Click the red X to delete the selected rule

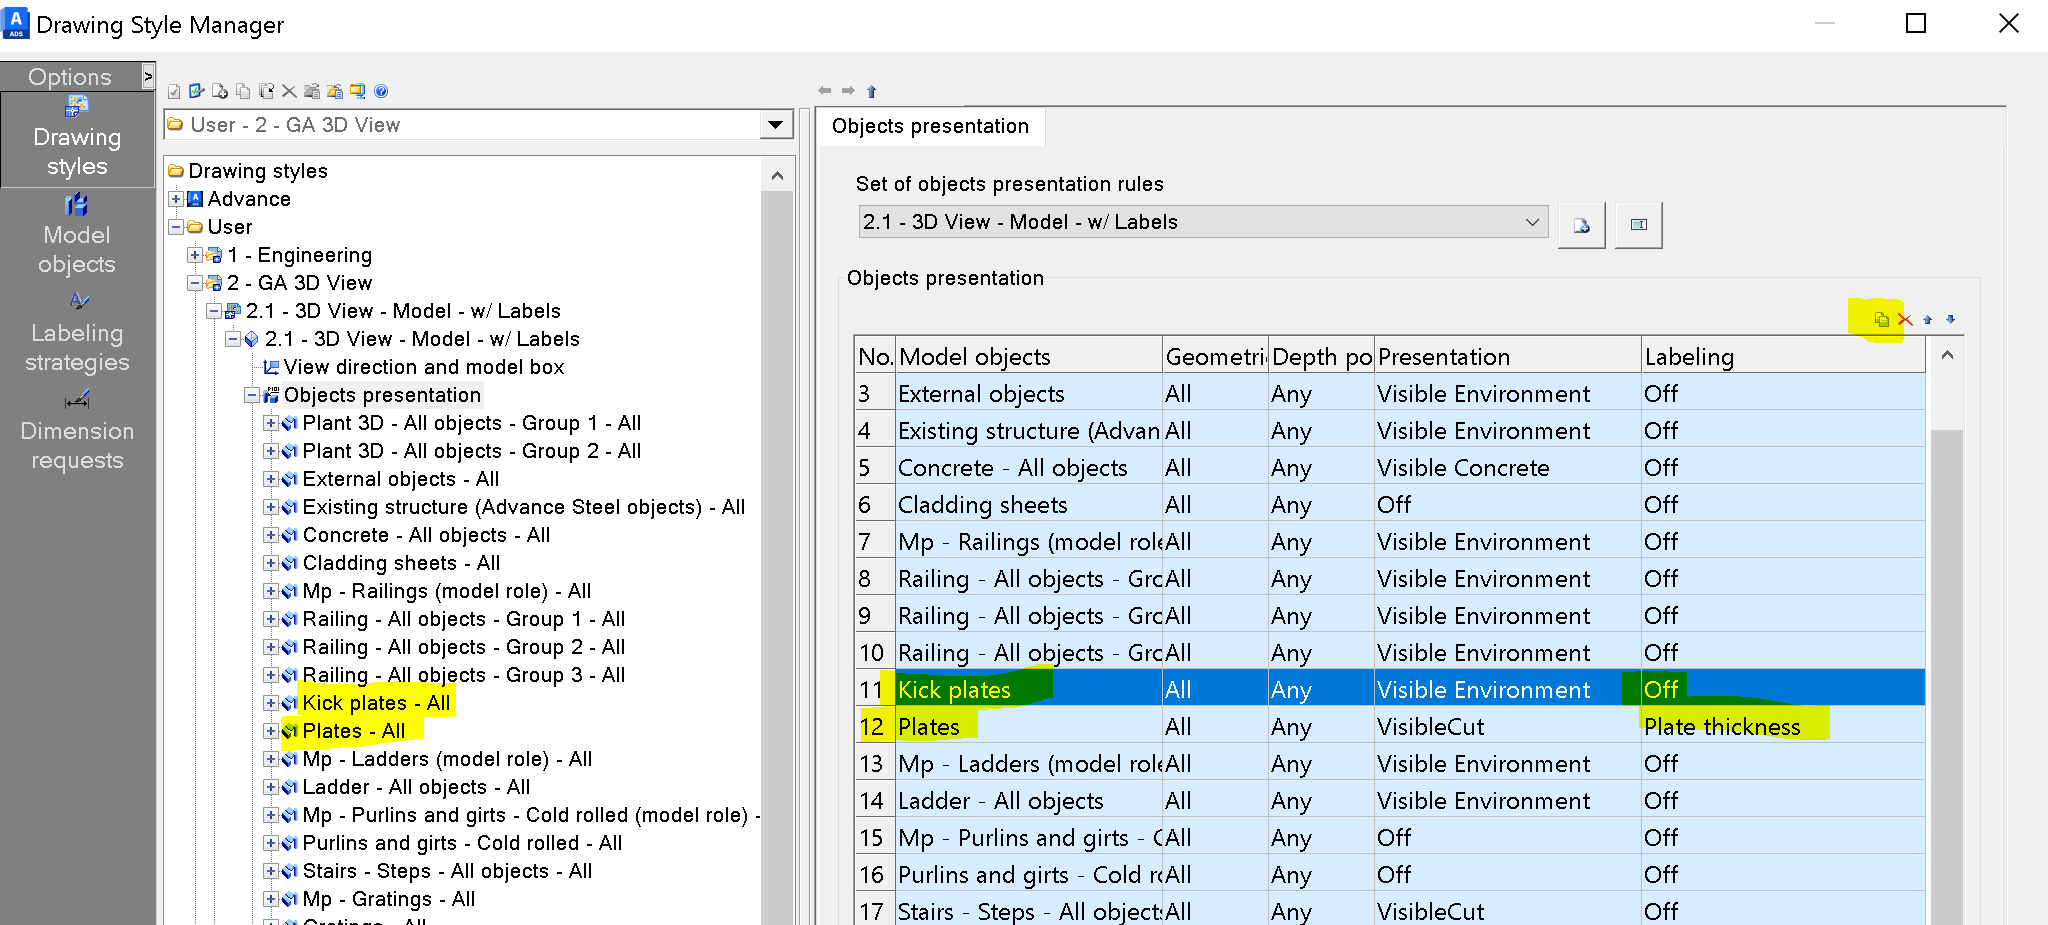pyautogui.click(x=1905, y=319)
